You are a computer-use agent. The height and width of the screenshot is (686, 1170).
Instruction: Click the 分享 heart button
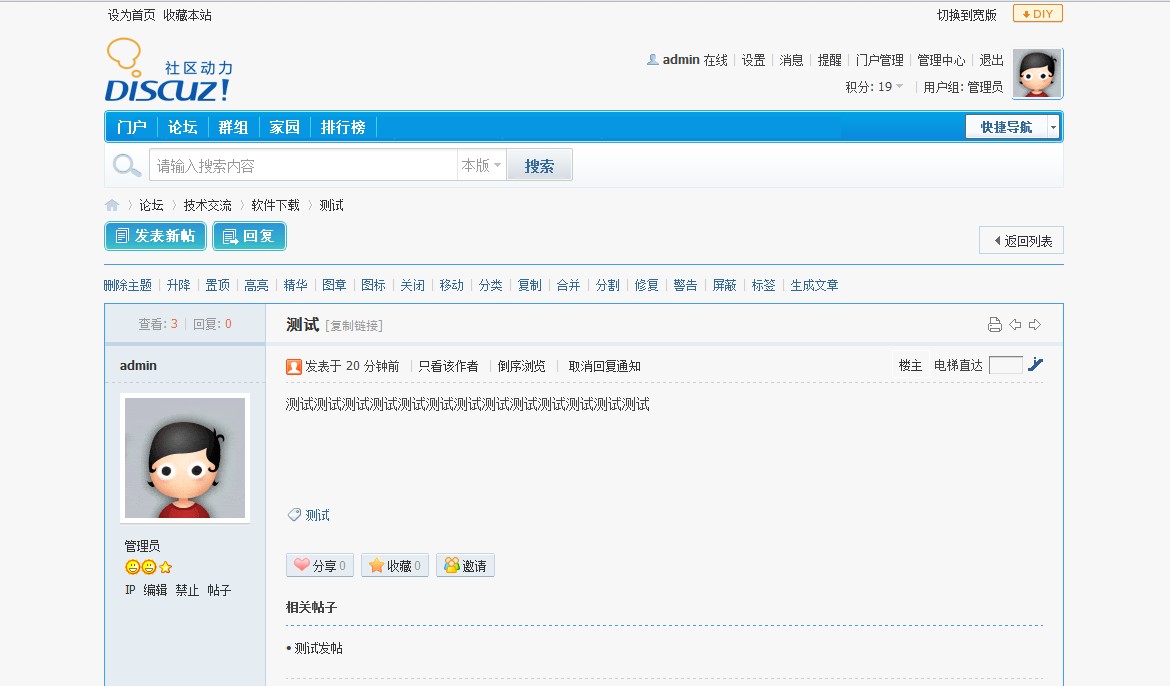click(x=319, y=566)
